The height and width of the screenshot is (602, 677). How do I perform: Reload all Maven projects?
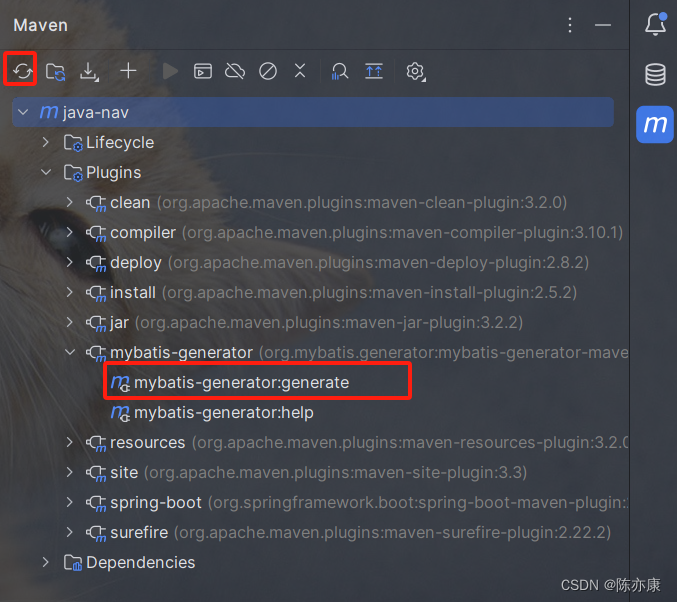(x=22, y=71)
